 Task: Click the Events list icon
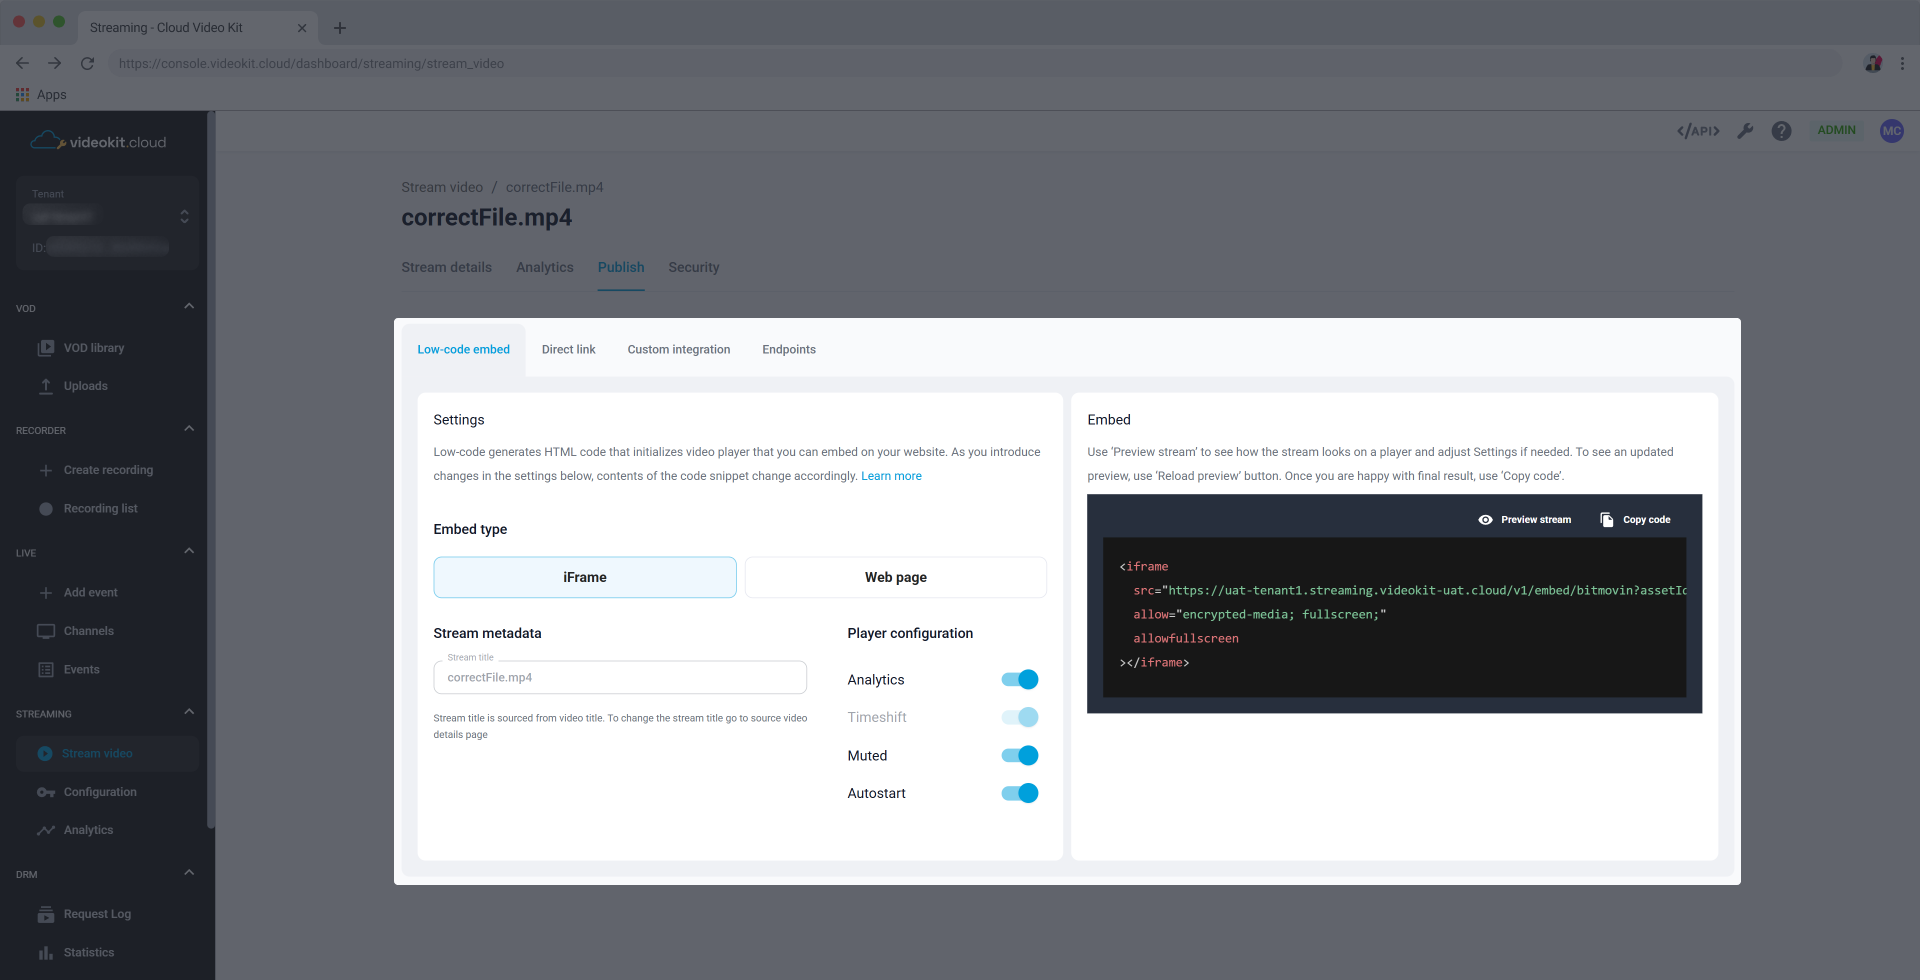pos(46,670)
